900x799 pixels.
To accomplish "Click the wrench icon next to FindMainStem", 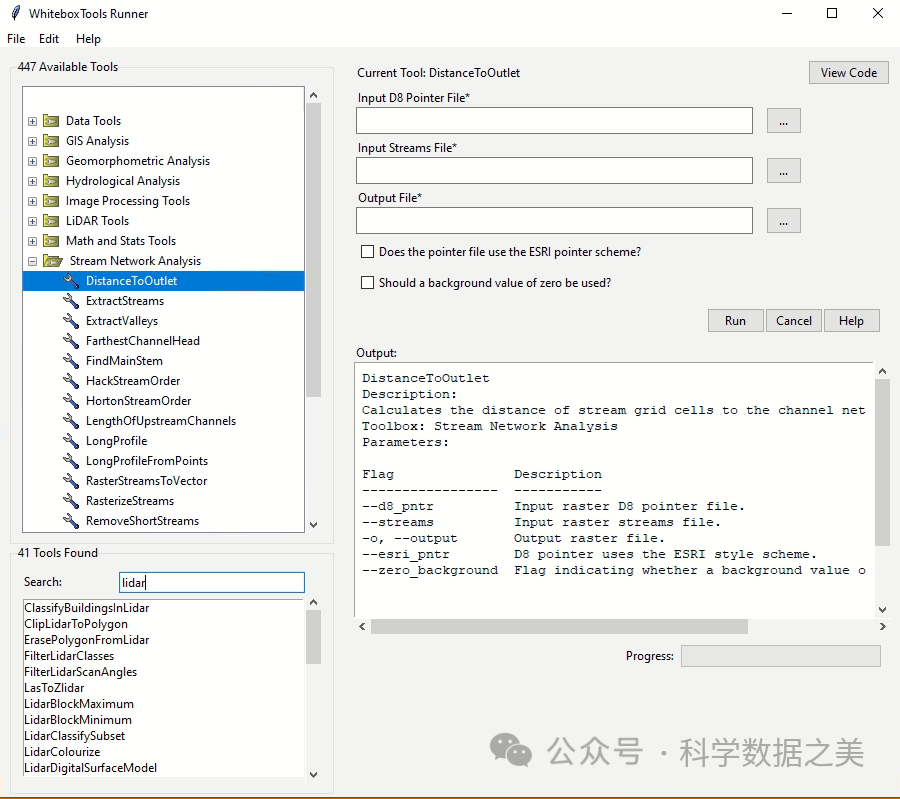I will point(70,361).
